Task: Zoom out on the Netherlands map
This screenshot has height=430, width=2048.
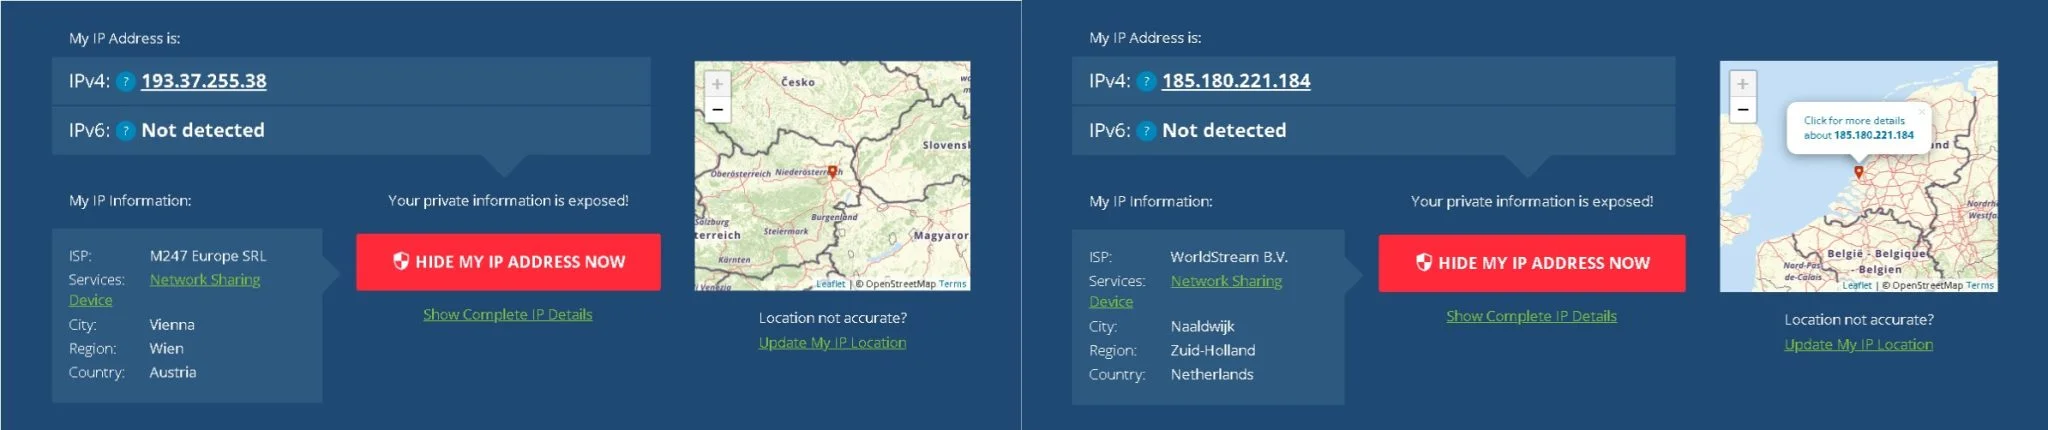Action: 1742,109
